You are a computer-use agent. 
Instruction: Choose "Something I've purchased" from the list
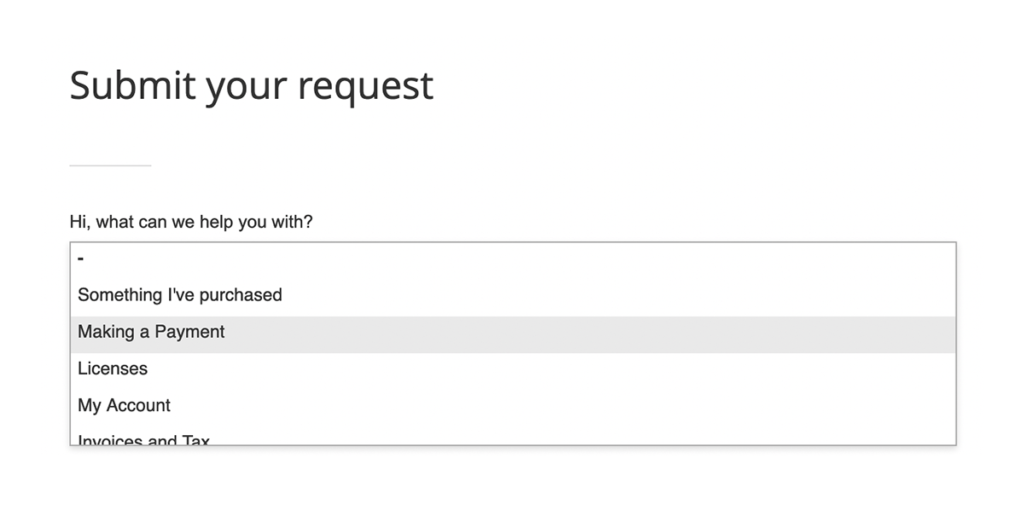(x=513, y=295)
